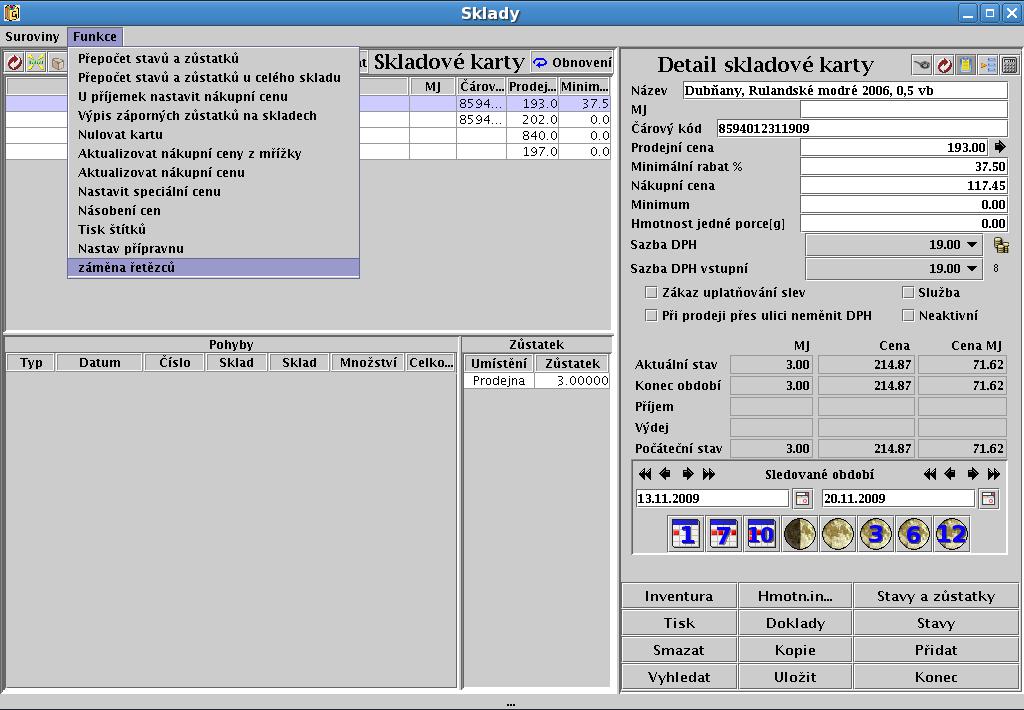Click the Minimální rabat % field
The height and width of the screenshot is (710, 1024).
(x=904, y=167)
